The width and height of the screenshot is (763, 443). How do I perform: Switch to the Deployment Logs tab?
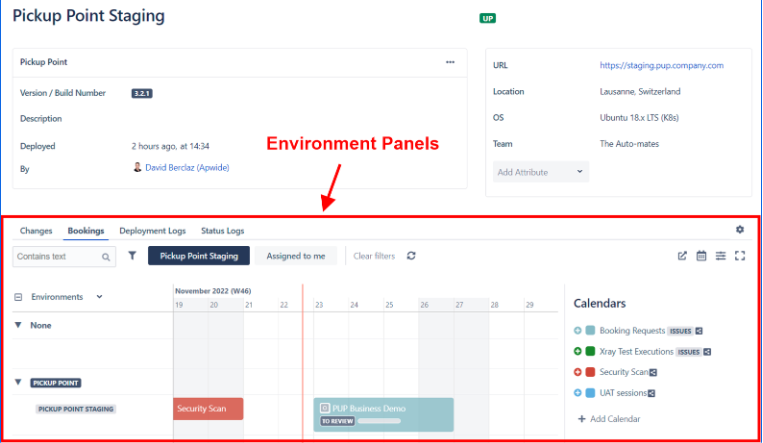pyautogui.click(x=152, y=231)
